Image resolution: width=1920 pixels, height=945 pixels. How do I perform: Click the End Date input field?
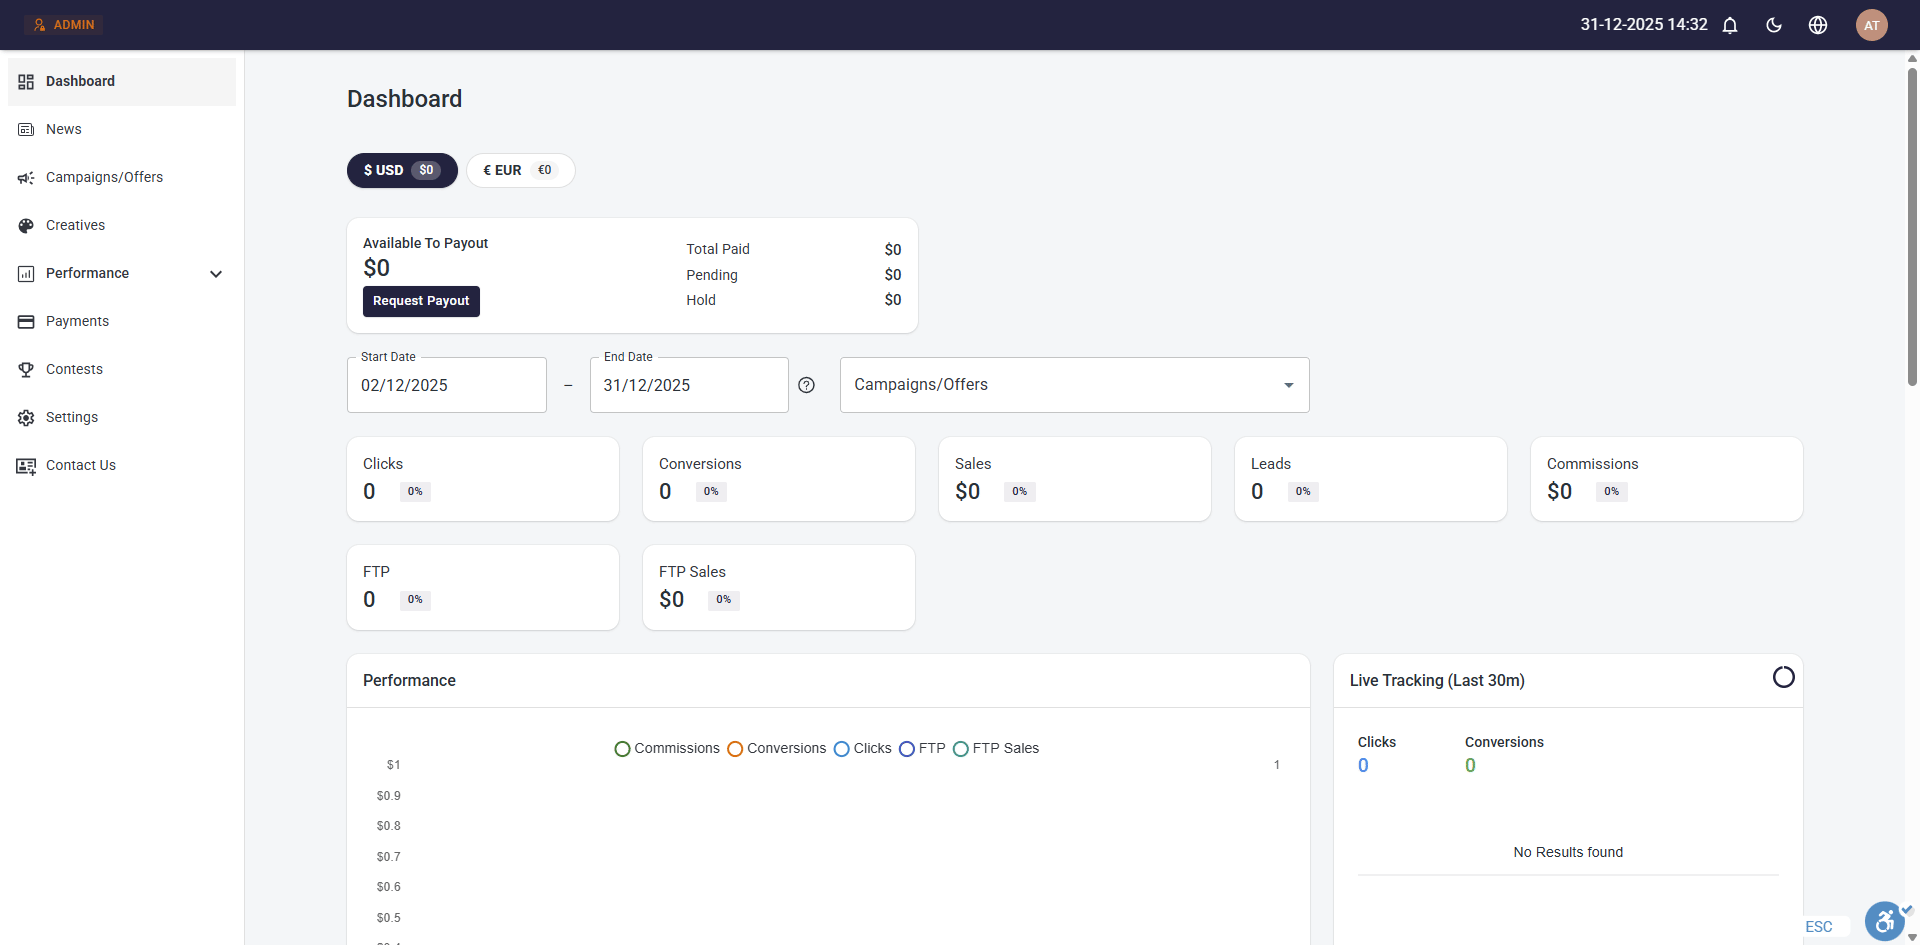click(689, 385)
